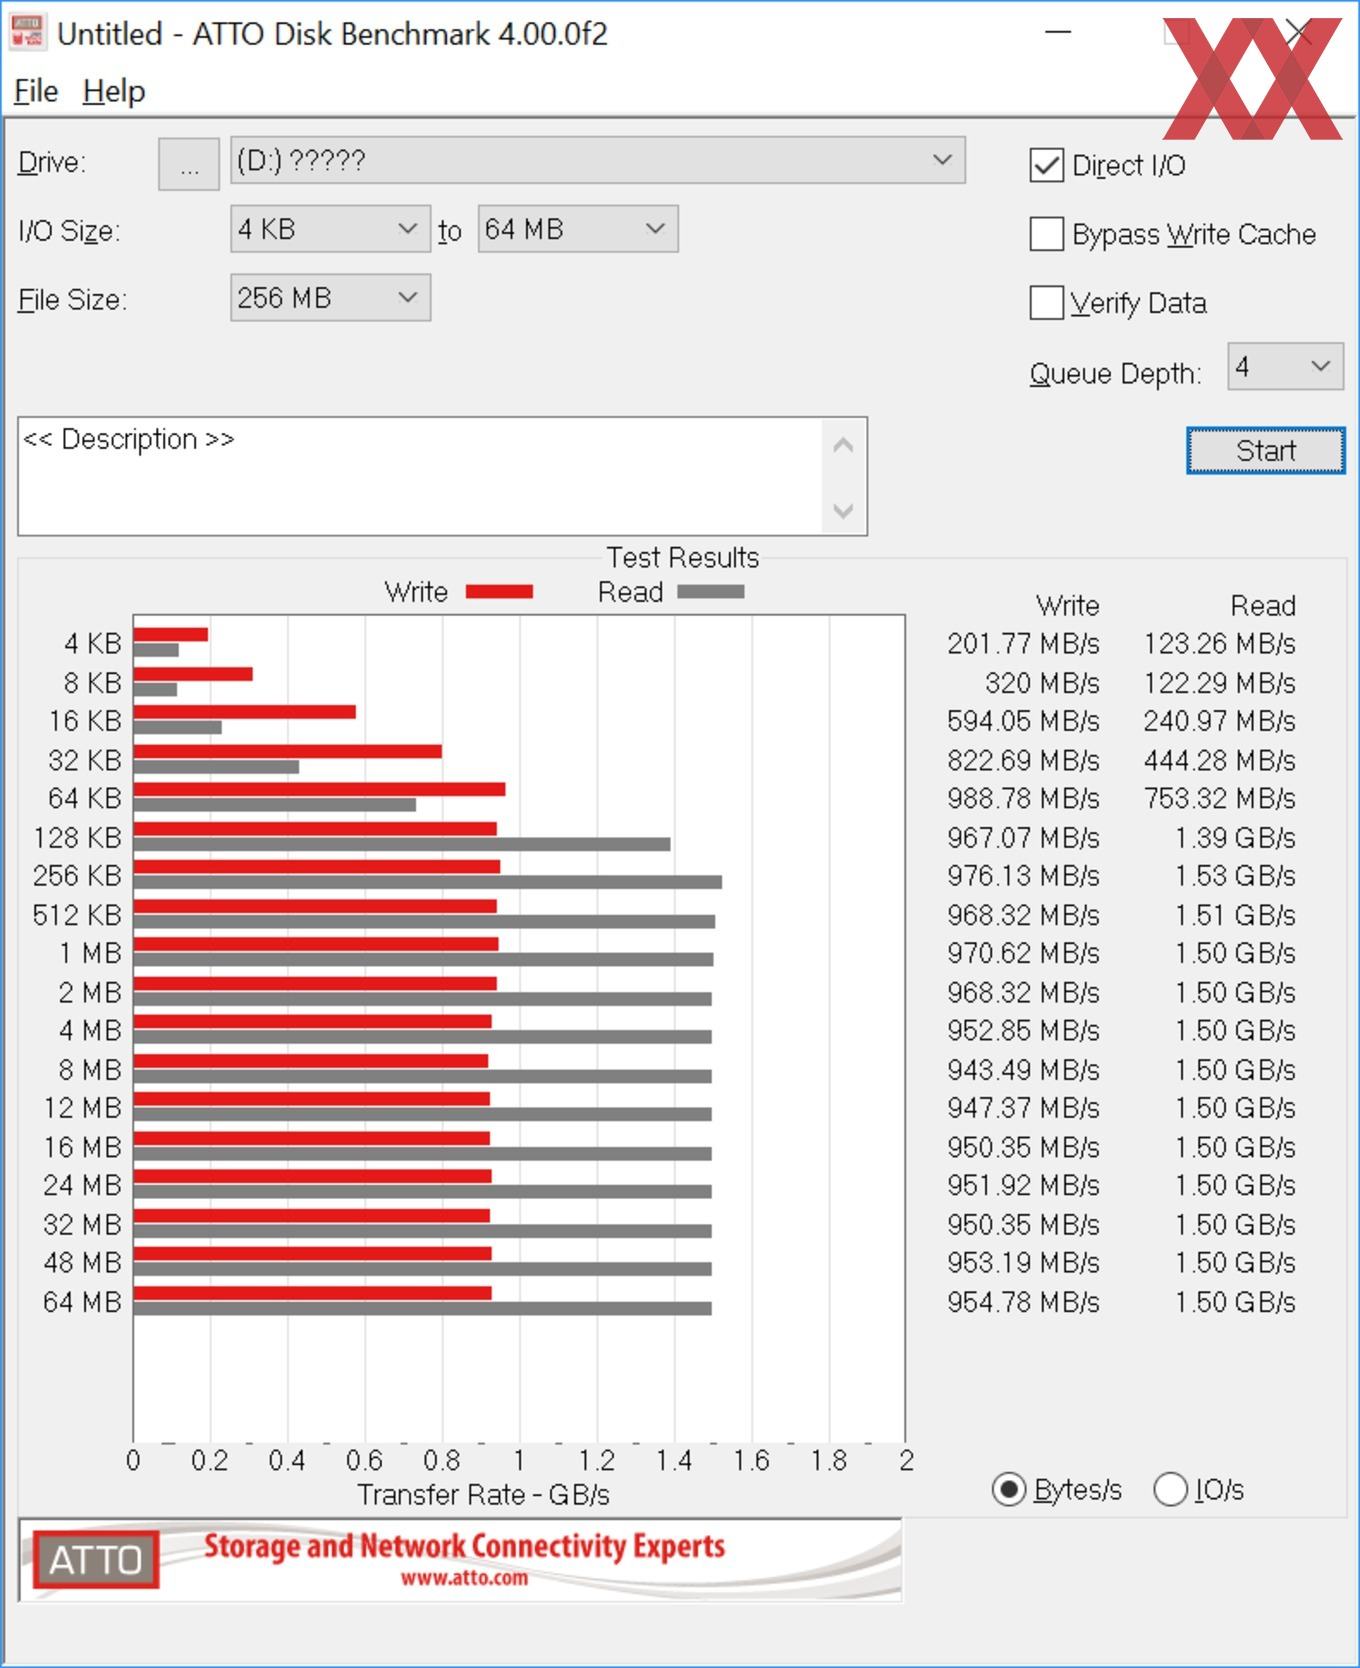This screenshot has width=1360, height=1668.
Task: Click the gray Read legend swatch
Action: [x=711, y=592]
